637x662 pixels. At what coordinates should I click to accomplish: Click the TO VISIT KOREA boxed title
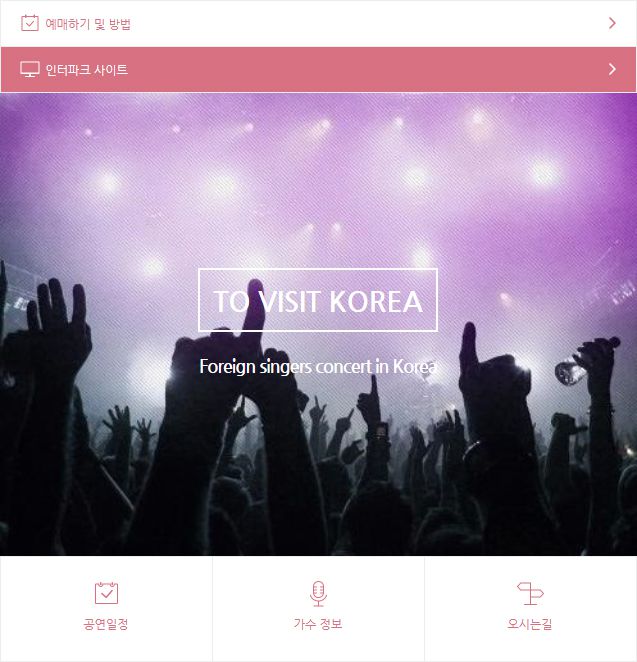coord(318,300)
